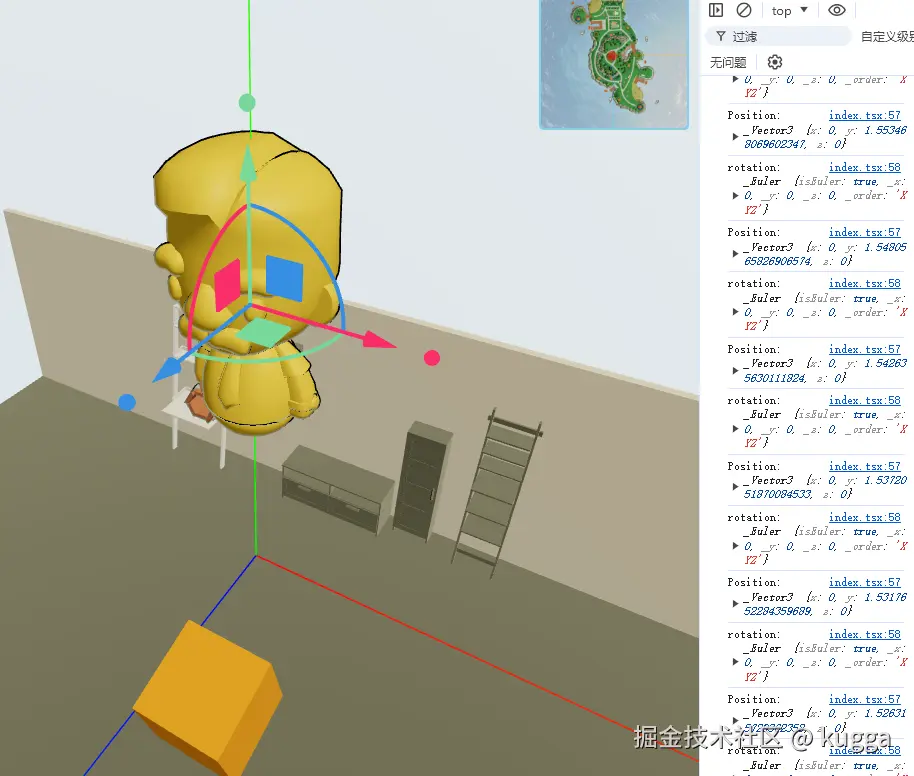The image size is (914, 776).
Task: Expand the _Vector3 object with y 1.53176
Action: pyautogui.click(x=736, y=604)
